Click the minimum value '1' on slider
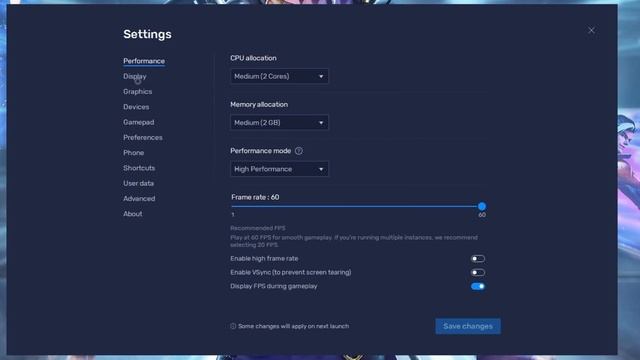 coord(233,215)
